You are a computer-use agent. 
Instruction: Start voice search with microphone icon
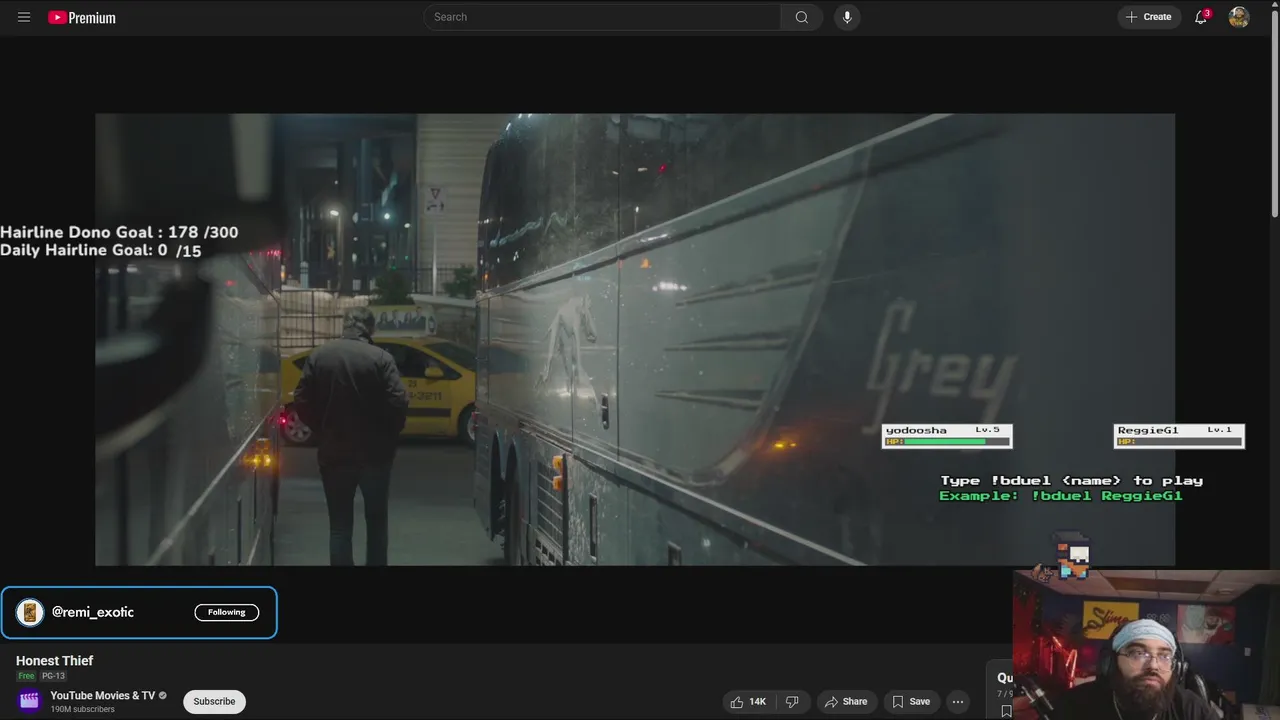(847, 17)
